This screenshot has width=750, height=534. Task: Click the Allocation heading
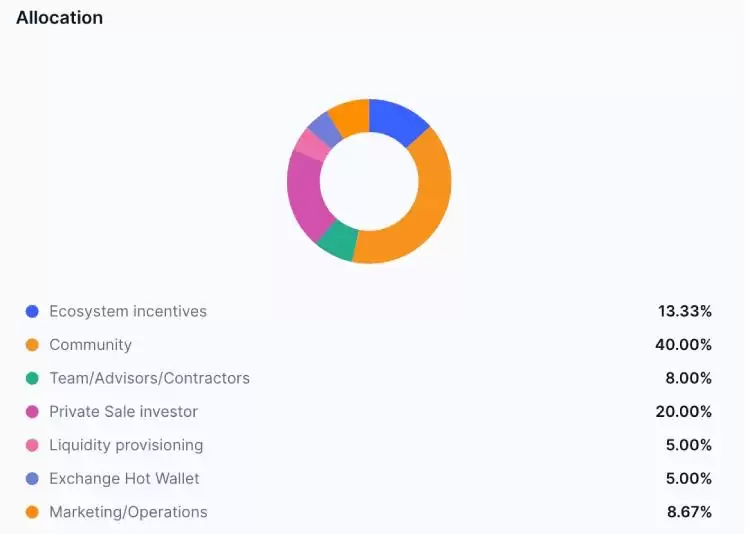coord(59,18)
